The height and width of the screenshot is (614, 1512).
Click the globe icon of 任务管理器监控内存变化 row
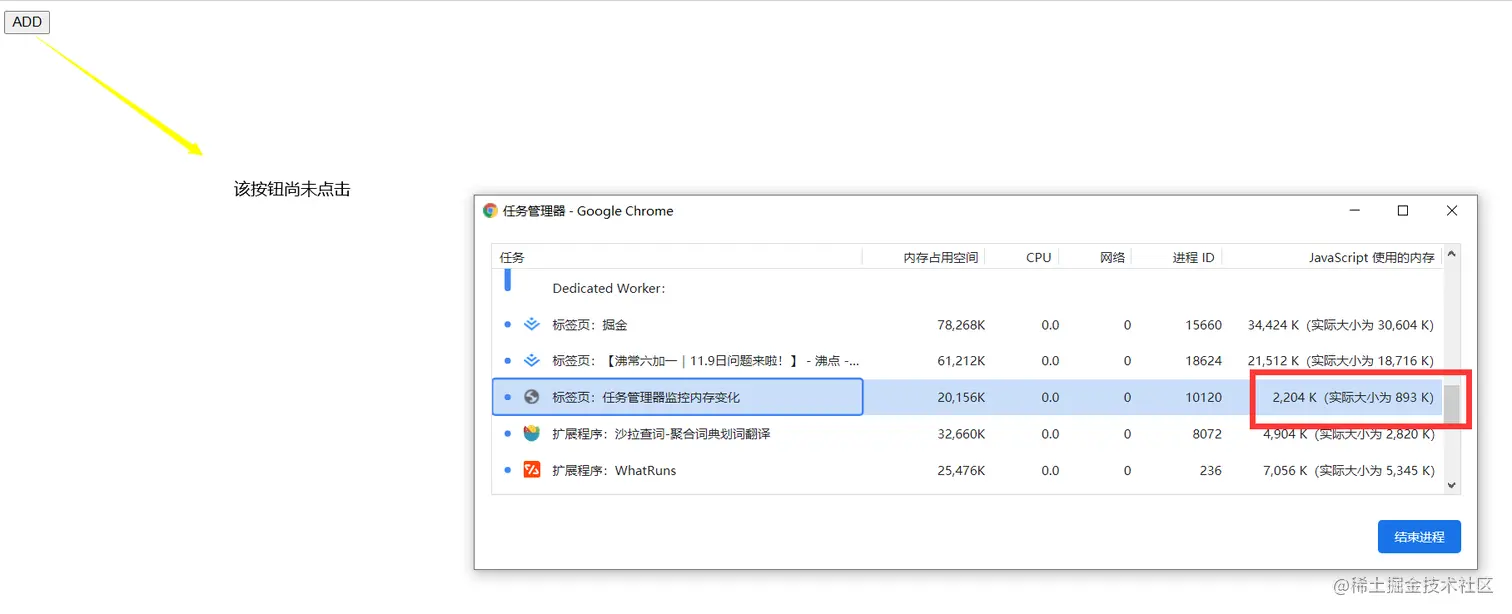click(532, 397)
